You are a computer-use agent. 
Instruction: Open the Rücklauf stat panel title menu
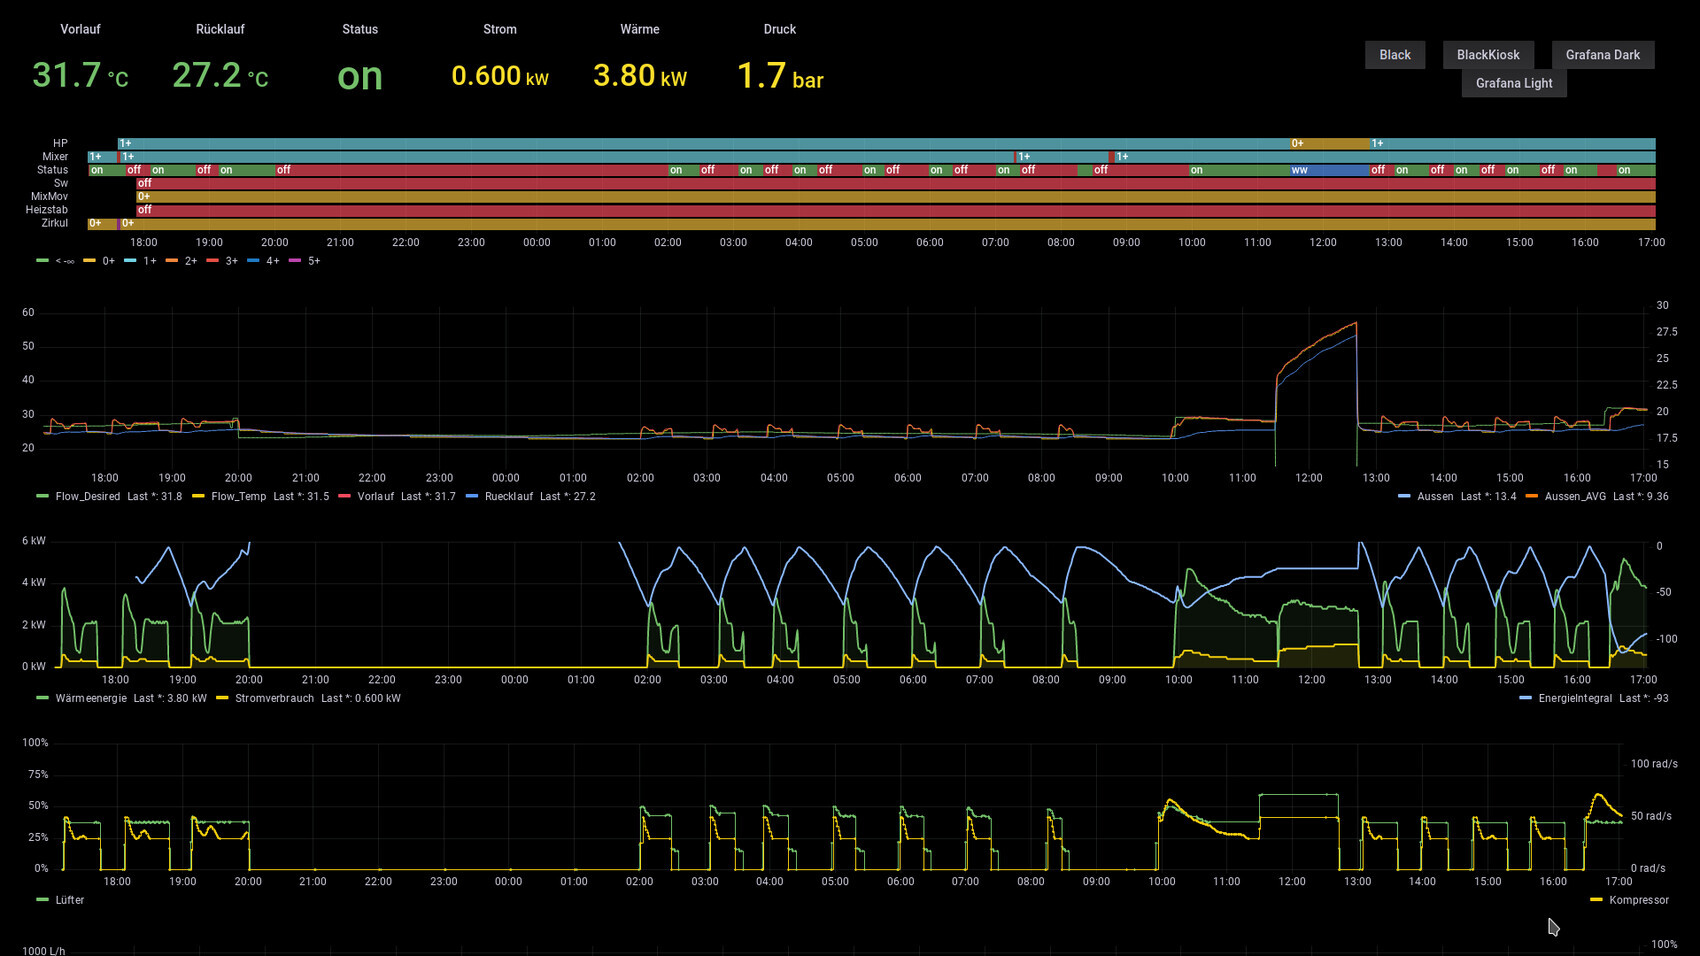(220, 29)
